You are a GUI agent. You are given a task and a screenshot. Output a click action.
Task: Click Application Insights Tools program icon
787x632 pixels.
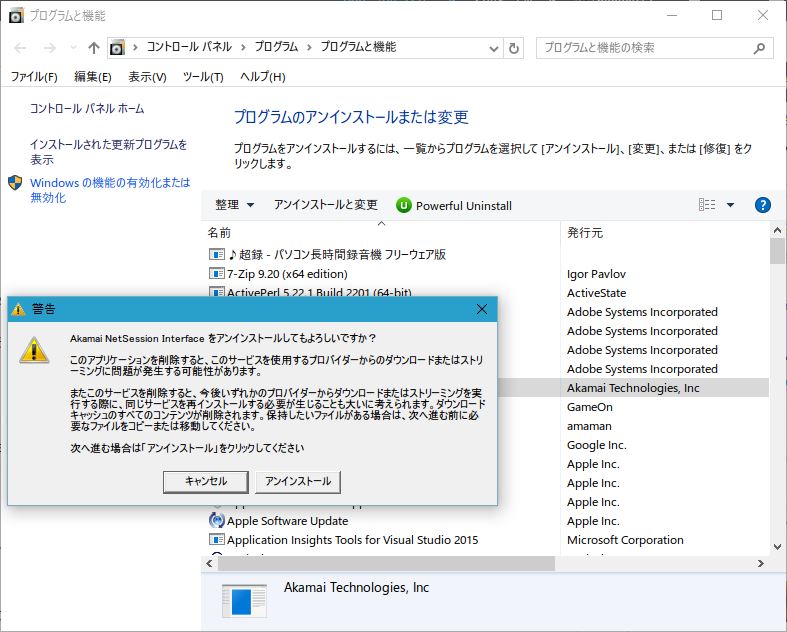[x=216, y=540]
